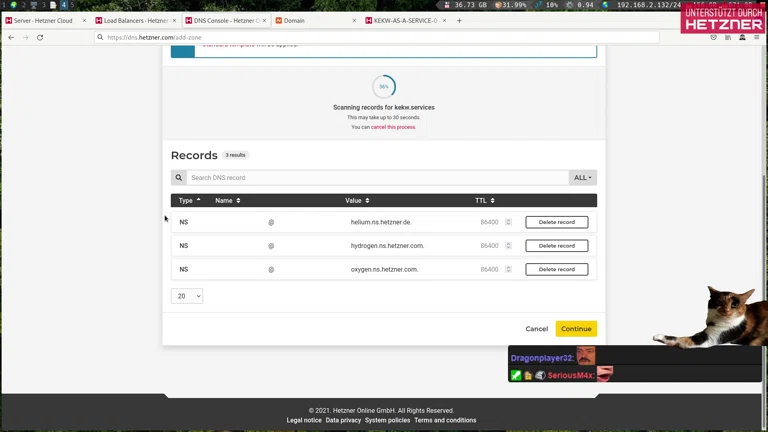The width and height of the screenshot is (768, 432).
Task: Click the hydrogen.ns.hetzner.com value
Action: (387, 245)
